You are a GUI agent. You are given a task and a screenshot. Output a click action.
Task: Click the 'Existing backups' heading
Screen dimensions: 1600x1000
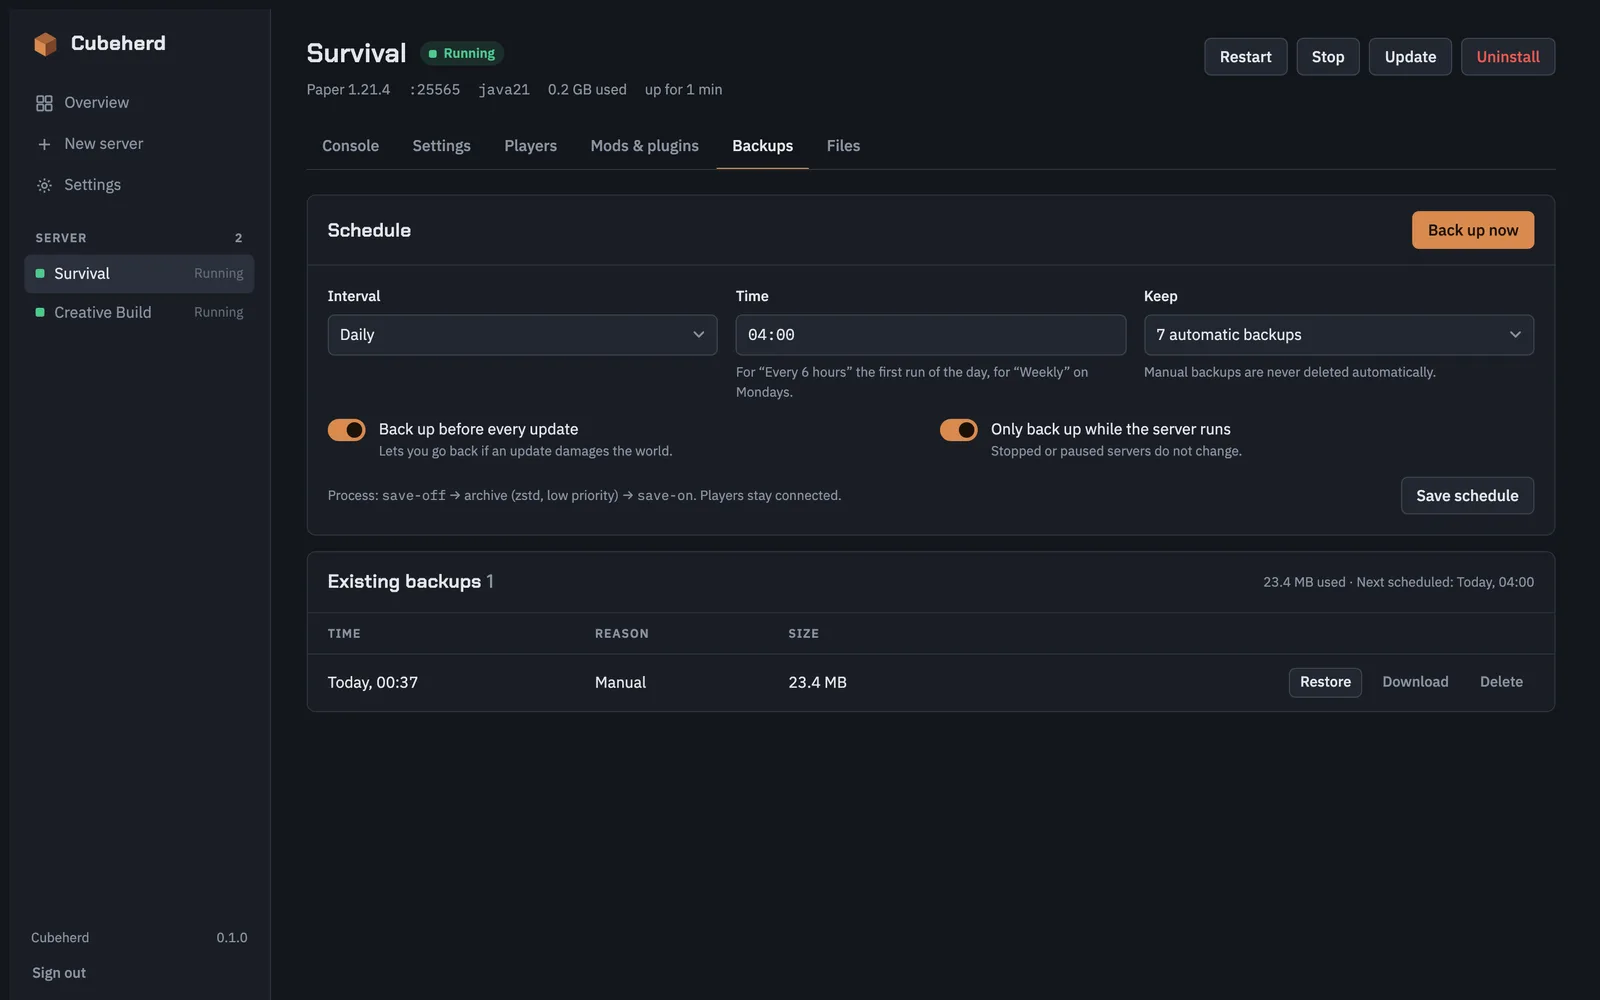(404, 582)
